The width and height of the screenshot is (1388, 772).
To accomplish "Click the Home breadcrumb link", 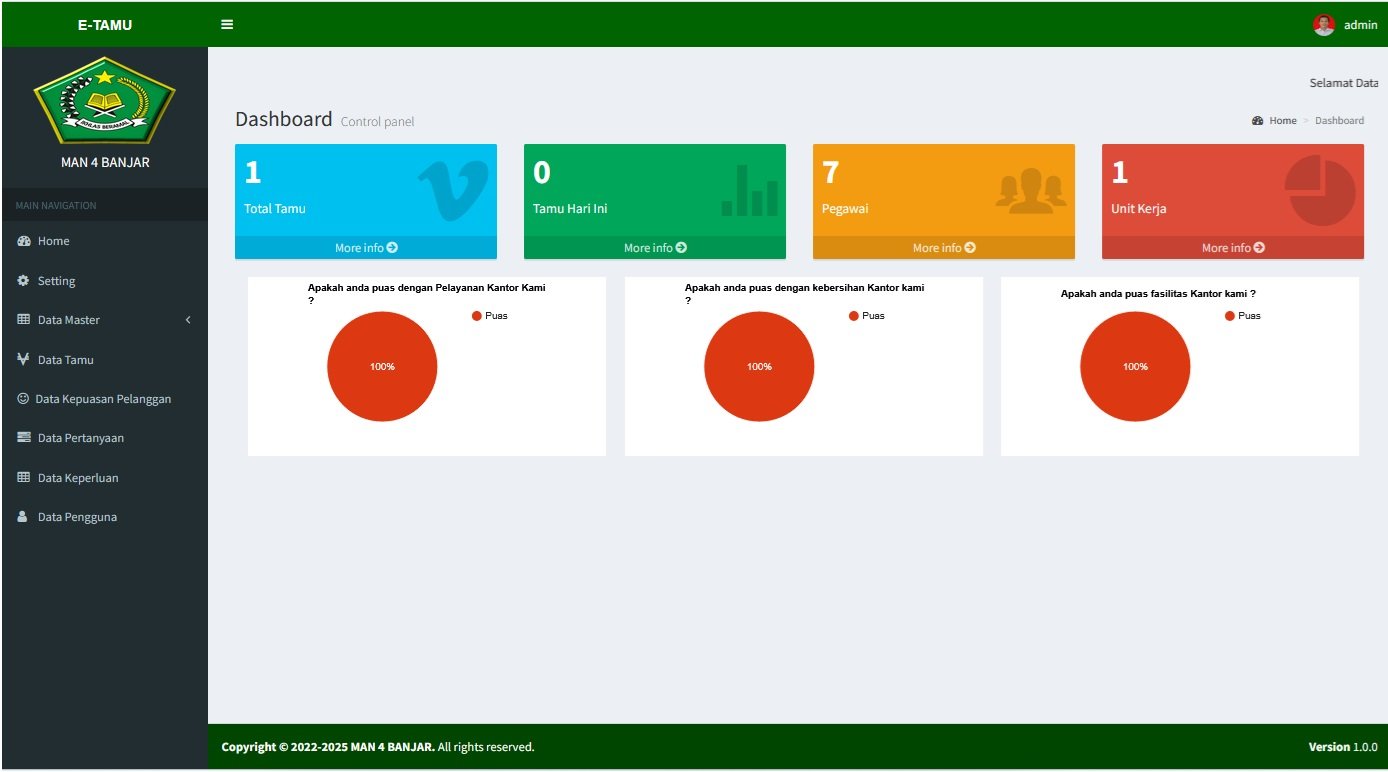I will (1282, 121).
